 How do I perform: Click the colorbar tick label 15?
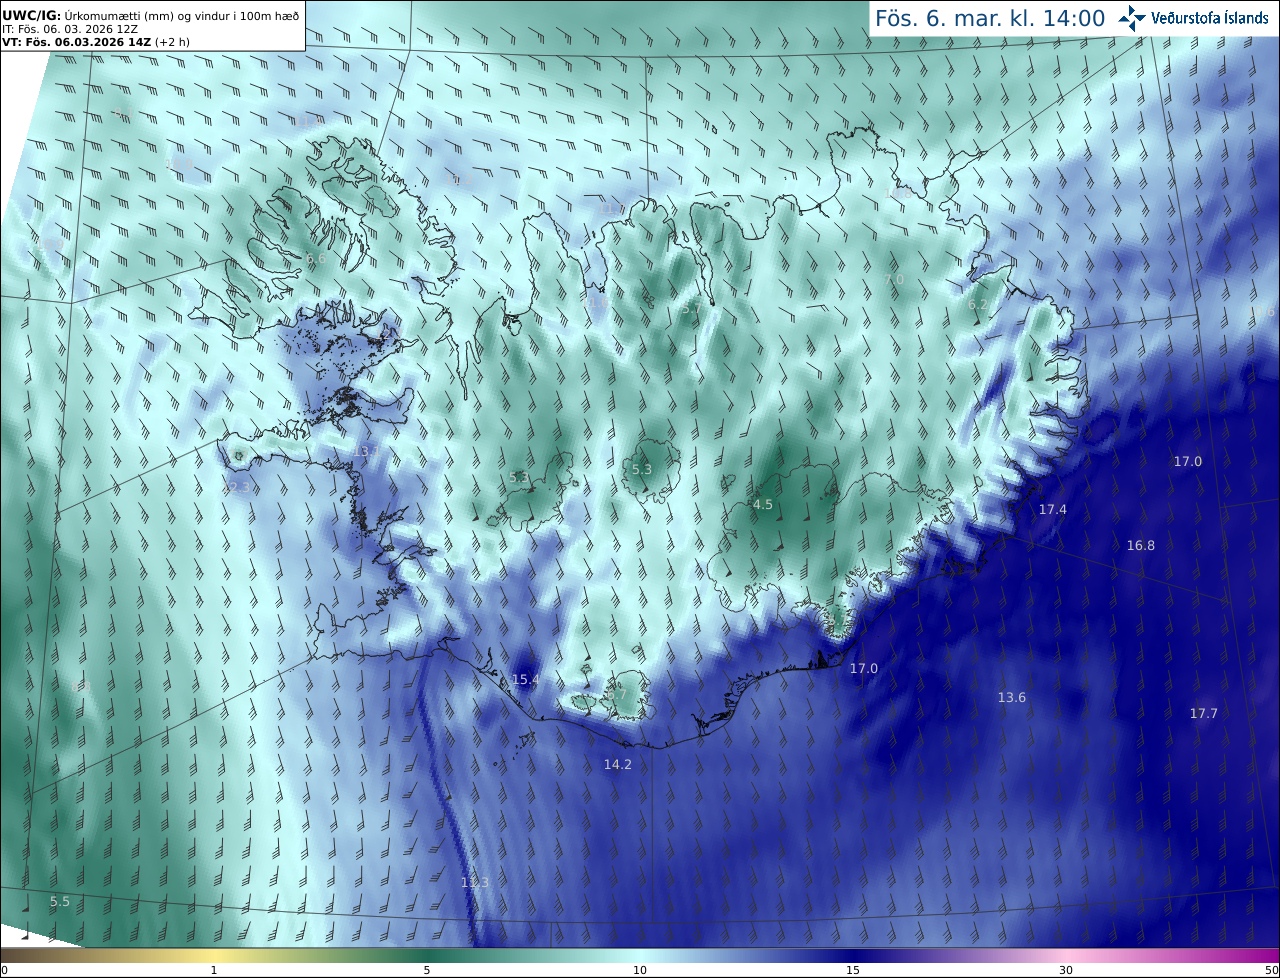[853, 970]
